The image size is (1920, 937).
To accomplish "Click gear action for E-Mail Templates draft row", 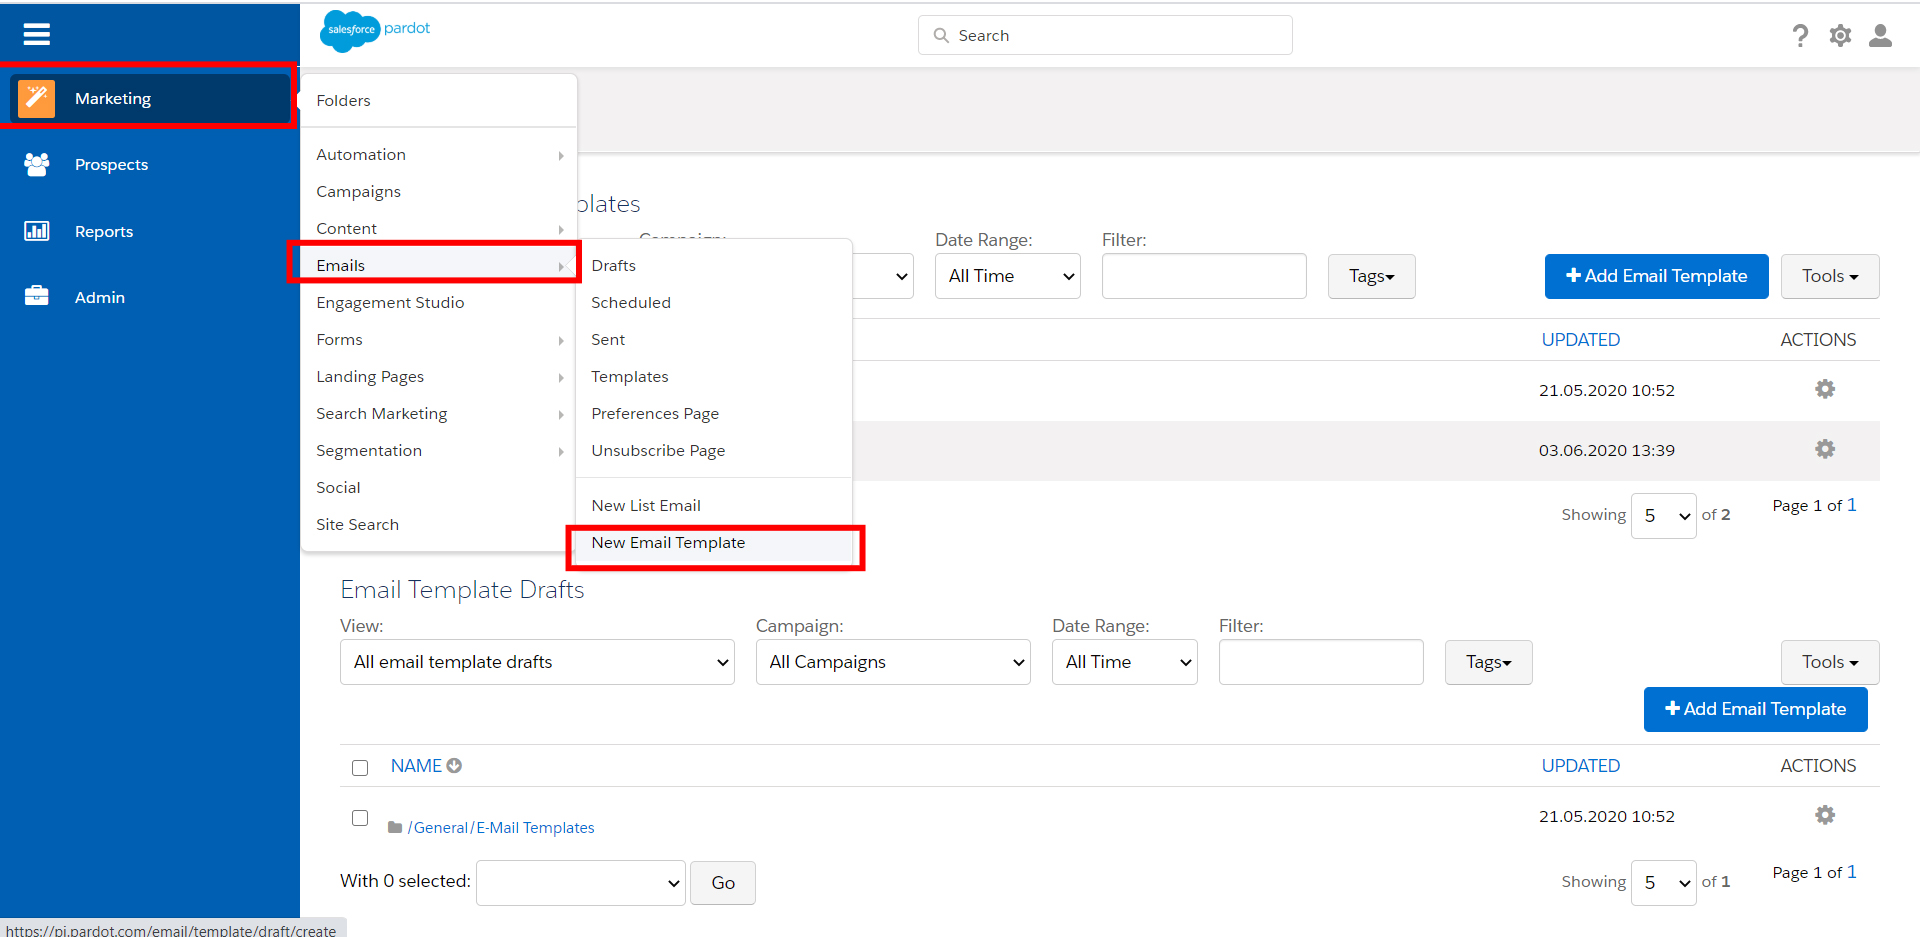I will tap(1825, 815).
